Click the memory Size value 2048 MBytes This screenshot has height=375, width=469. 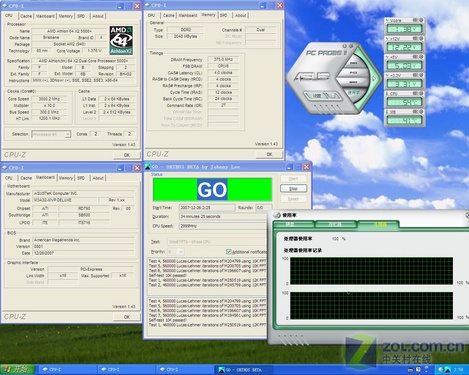[185, 36]
